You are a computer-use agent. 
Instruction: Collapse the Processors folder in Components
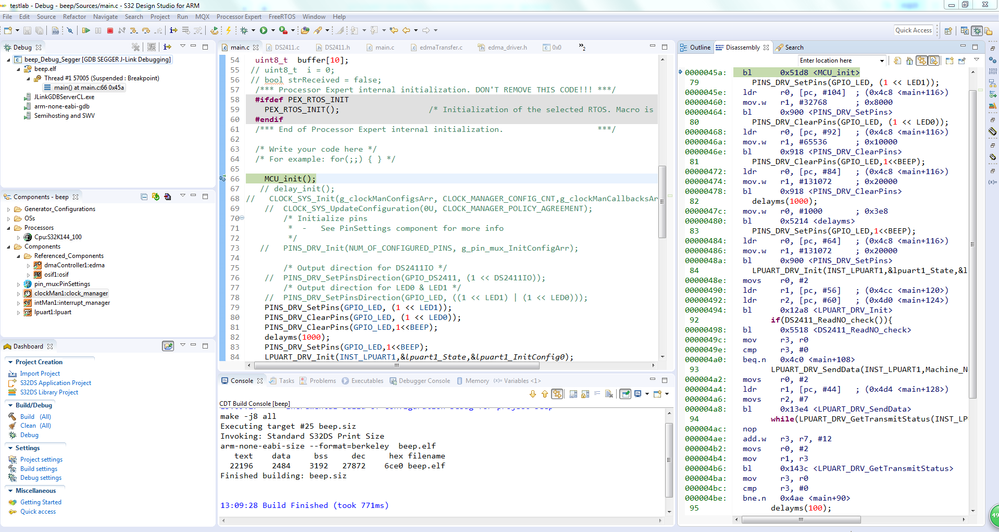(9, 227)
